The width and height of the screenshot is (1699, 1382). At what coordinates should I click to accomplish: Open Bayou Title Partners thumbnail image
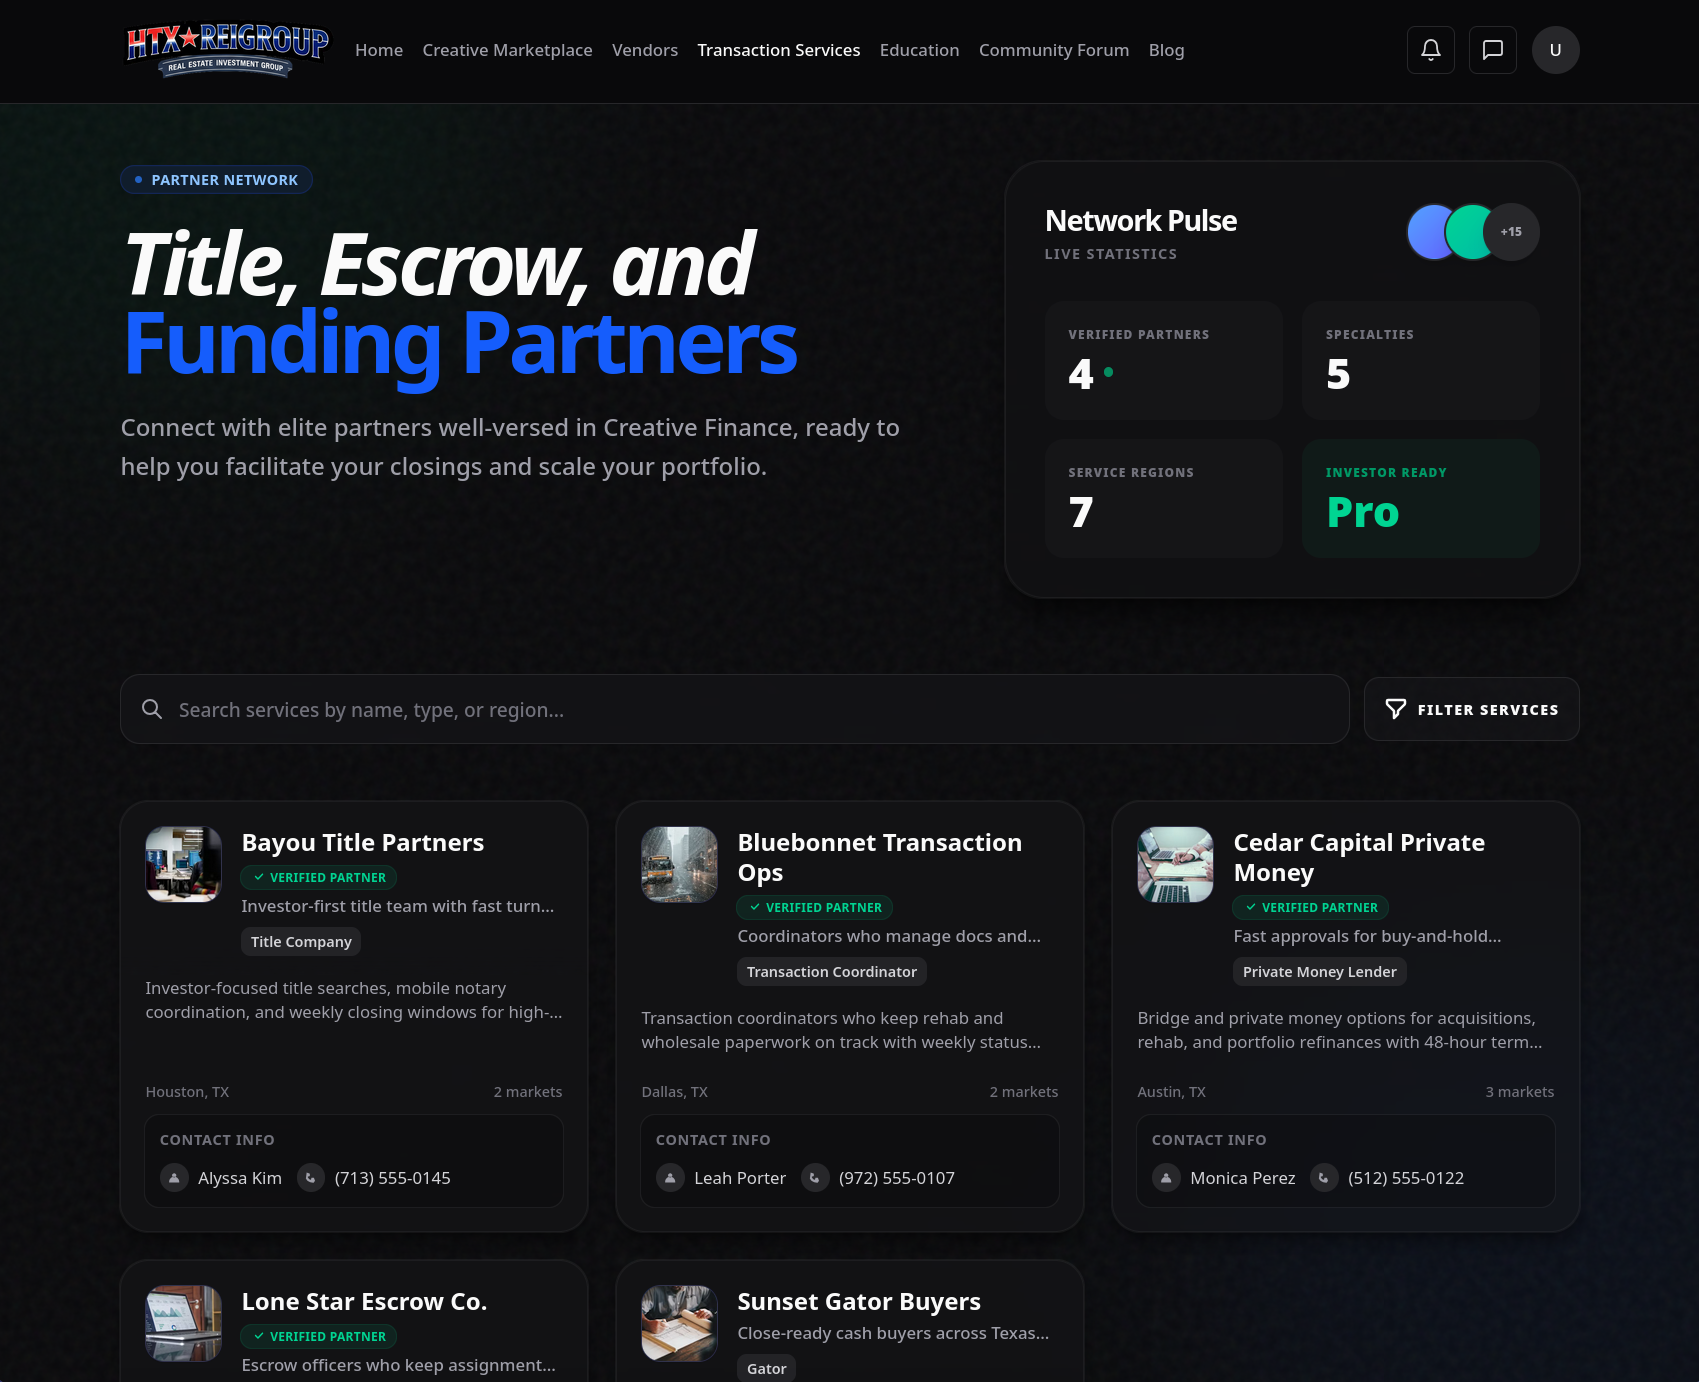(184, 864)
